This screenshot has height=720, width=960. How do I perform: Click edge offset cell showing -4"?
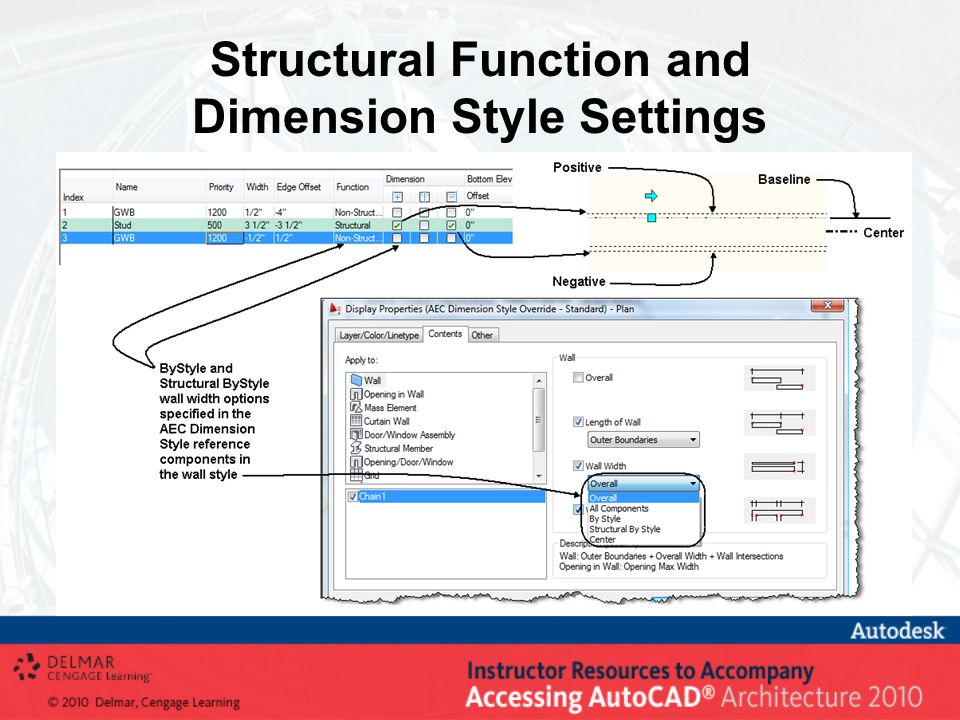pyautogui.click(x=302, y=212)
